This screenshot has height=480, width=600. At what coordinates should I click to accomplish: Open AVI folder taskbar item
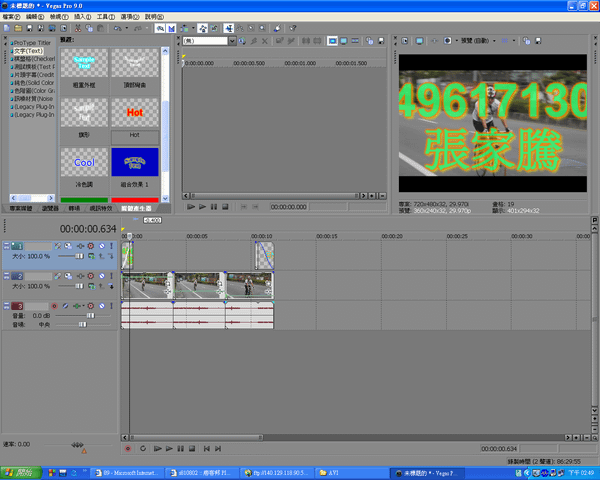(x=352, y=473)
